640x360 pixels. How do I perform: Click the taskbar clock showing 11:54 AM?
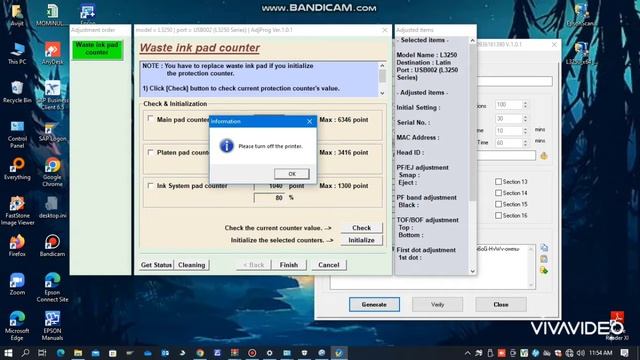[x=600, y=353]
